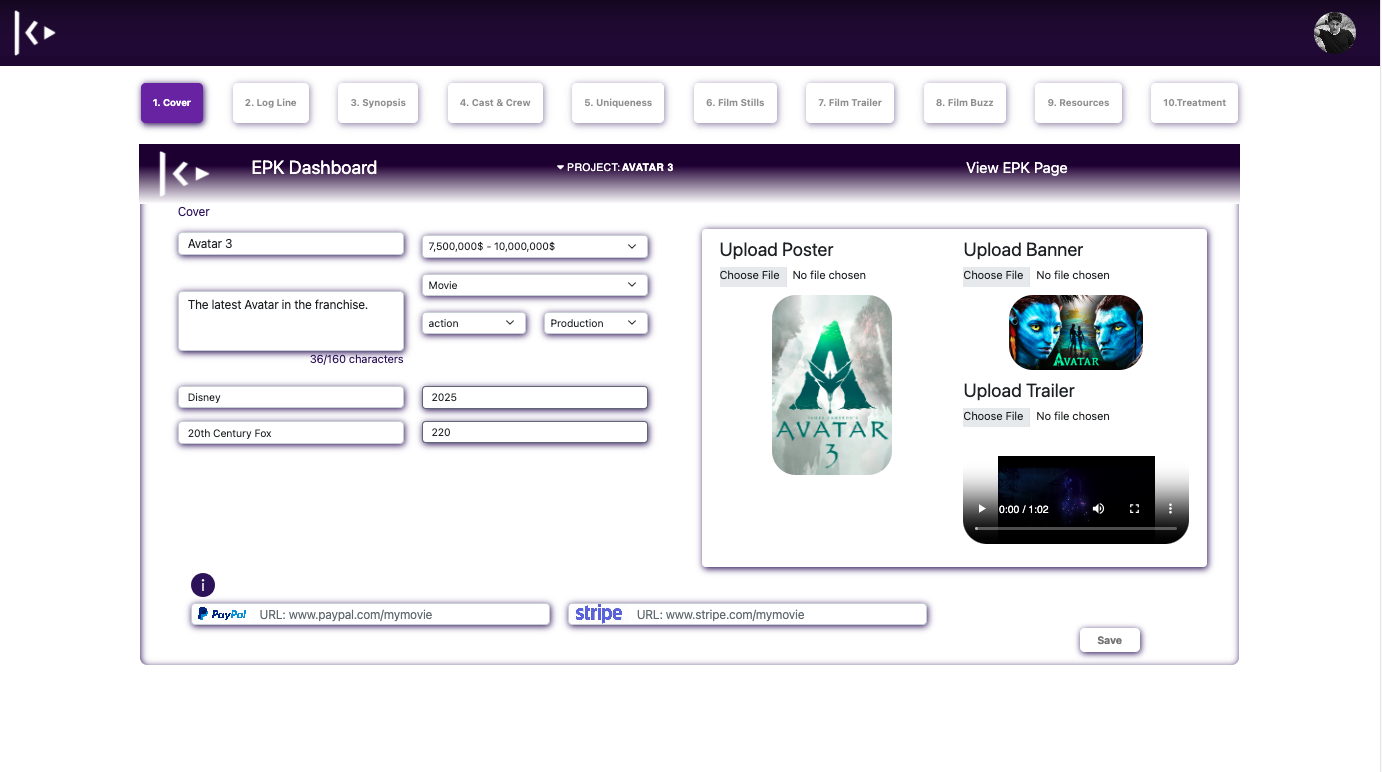Screen dimensions: 1382x772
Task: Expand the PROJECT: AVATAR 3 selector
Action: coord(615,167)
